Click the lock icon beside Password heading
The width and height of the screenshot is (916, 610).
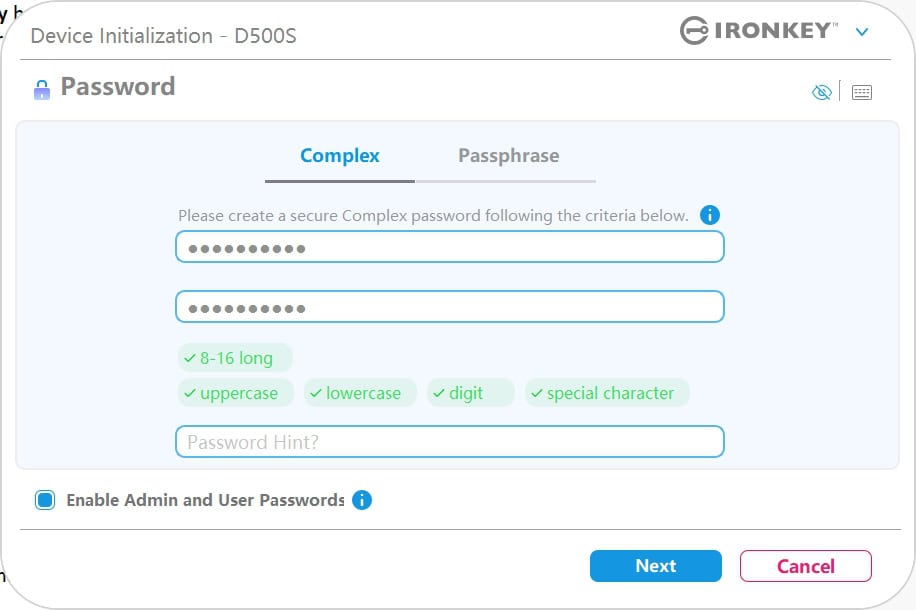41,89
